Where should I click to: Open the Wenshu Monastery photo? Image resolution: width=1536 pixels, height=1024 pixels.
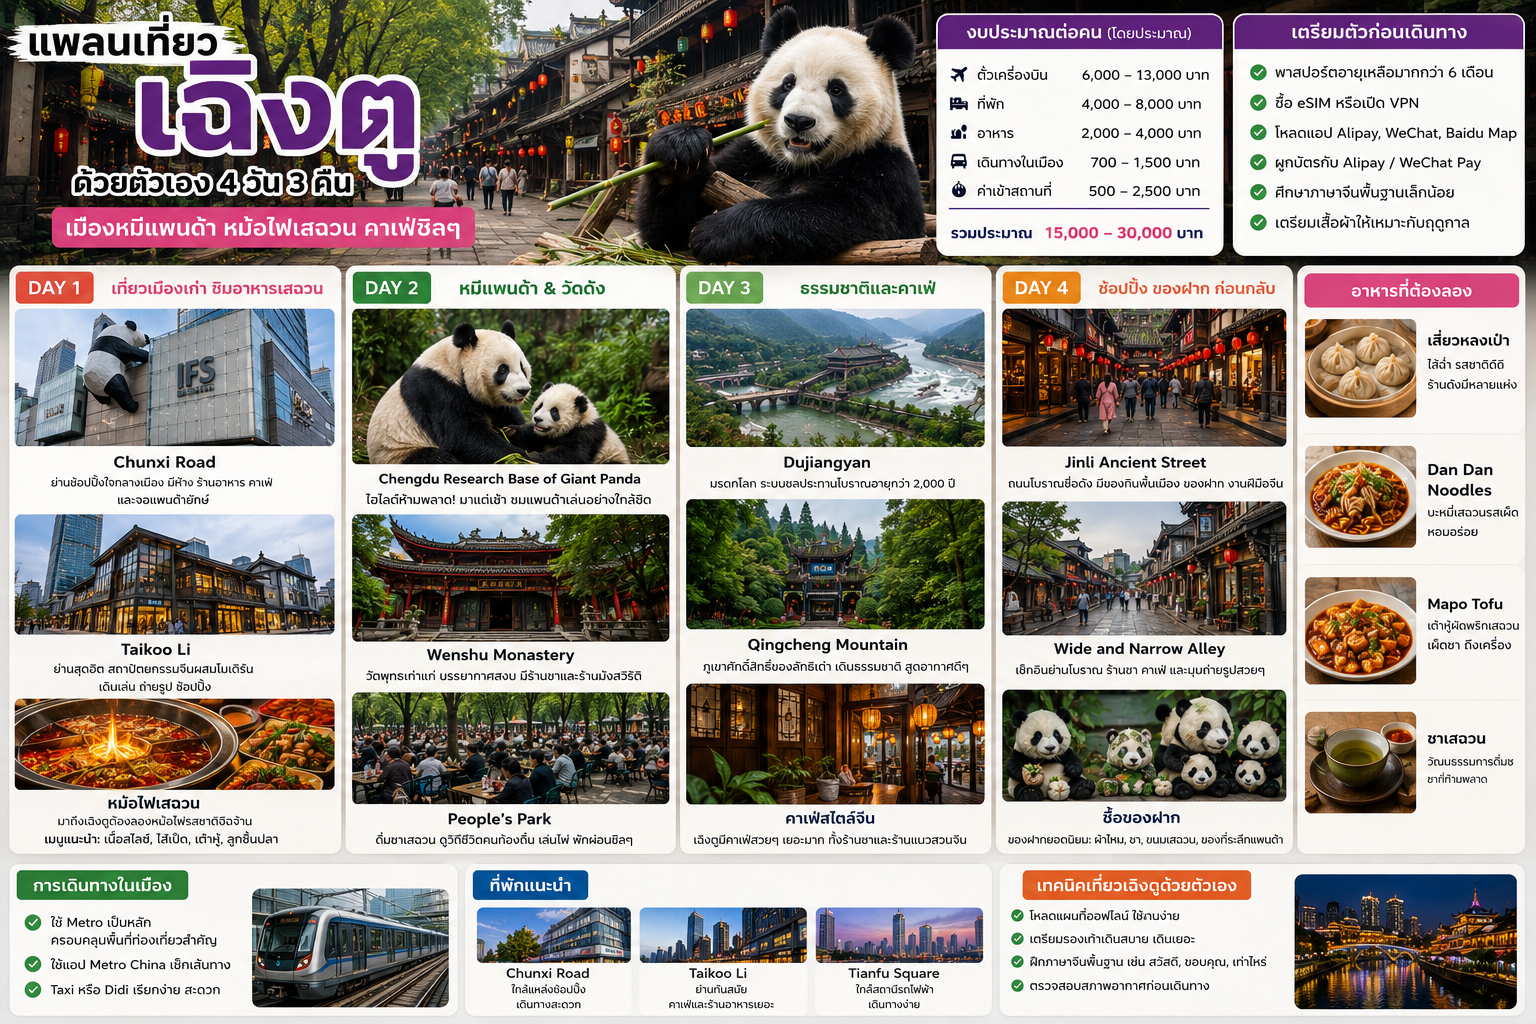(x=510, y=577)
